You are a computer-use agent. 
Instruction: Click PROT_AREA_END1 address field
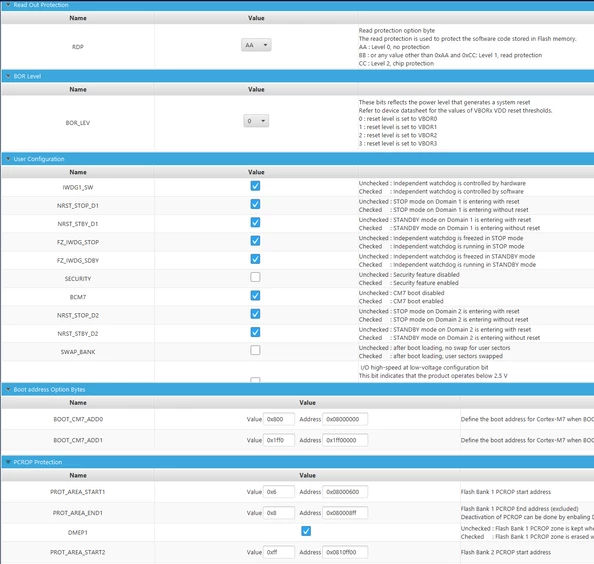345,513
